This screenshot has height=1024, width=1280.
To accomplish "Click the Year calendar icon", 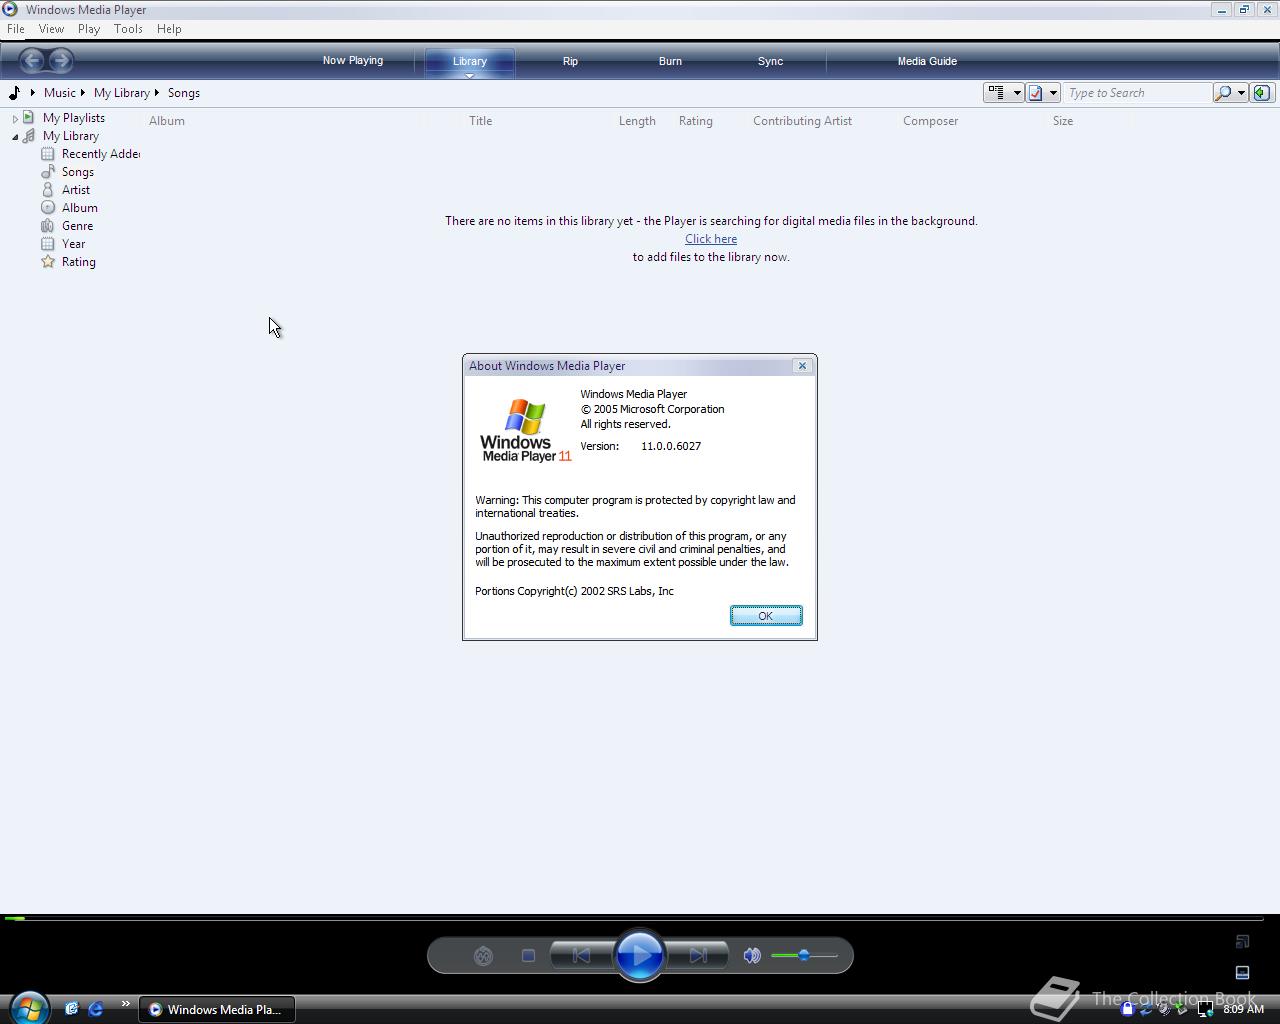I will (48, 244).
